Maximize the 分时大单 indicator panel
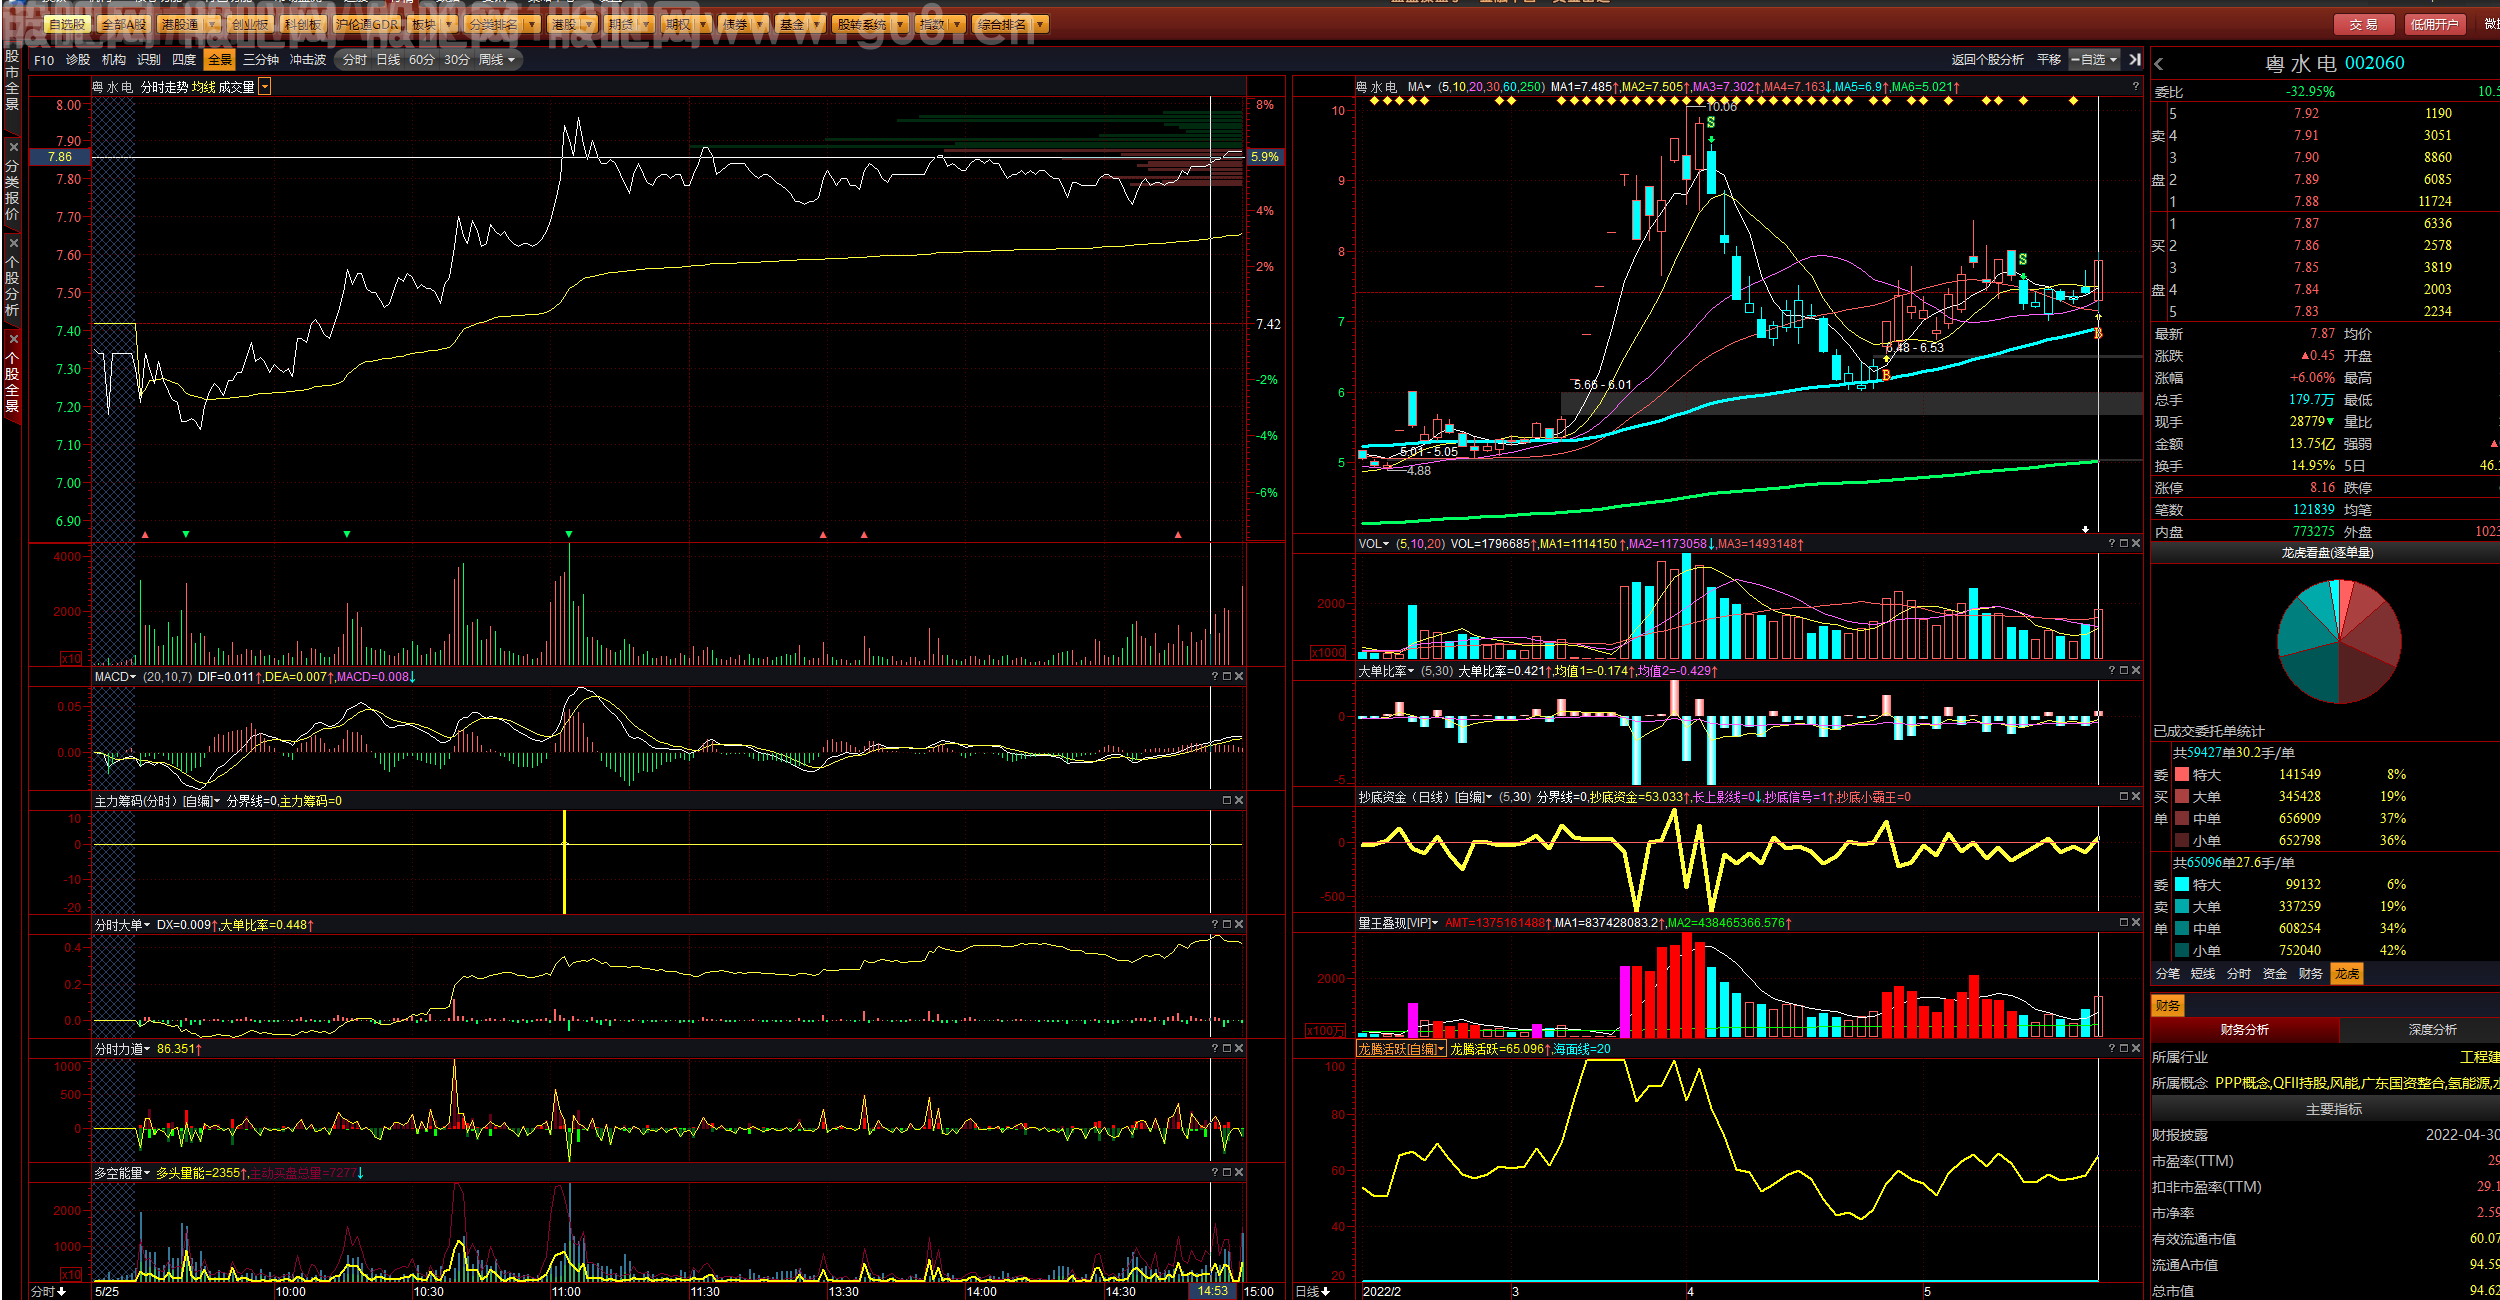2500x1300 pixels. (x=1227, y=925)
